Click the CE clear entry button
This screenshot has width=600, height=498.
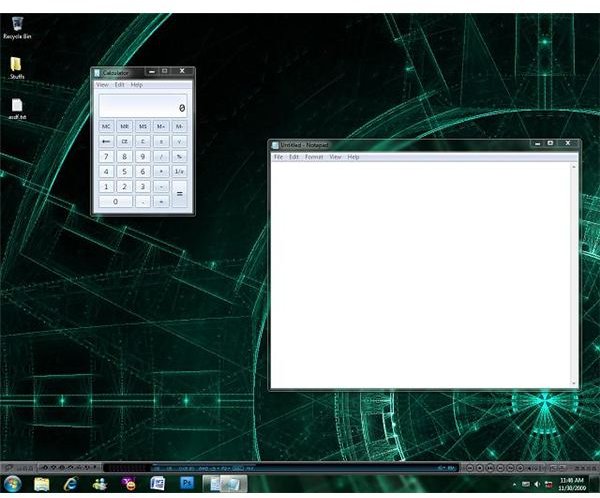124,142
